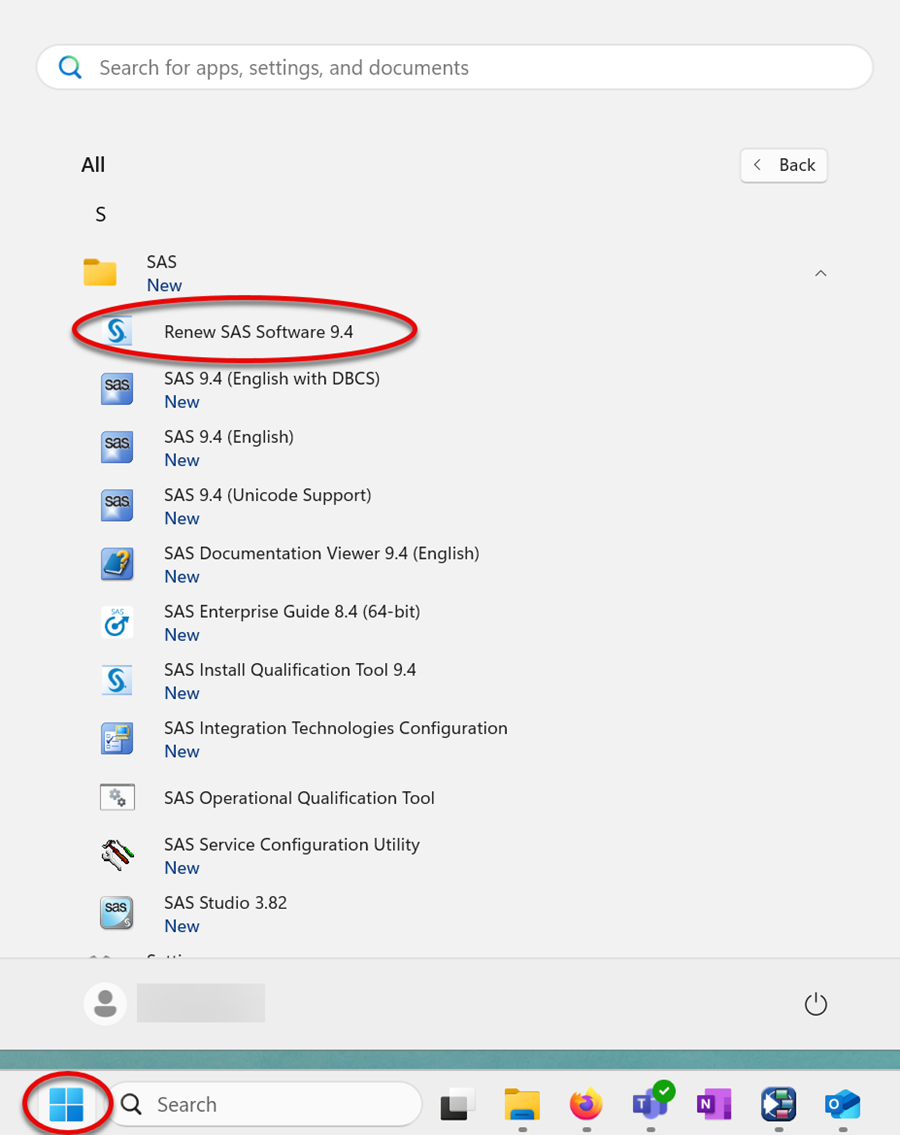
Task: Open SAS Integration Technologies Configuration icon
Action: 117,738
